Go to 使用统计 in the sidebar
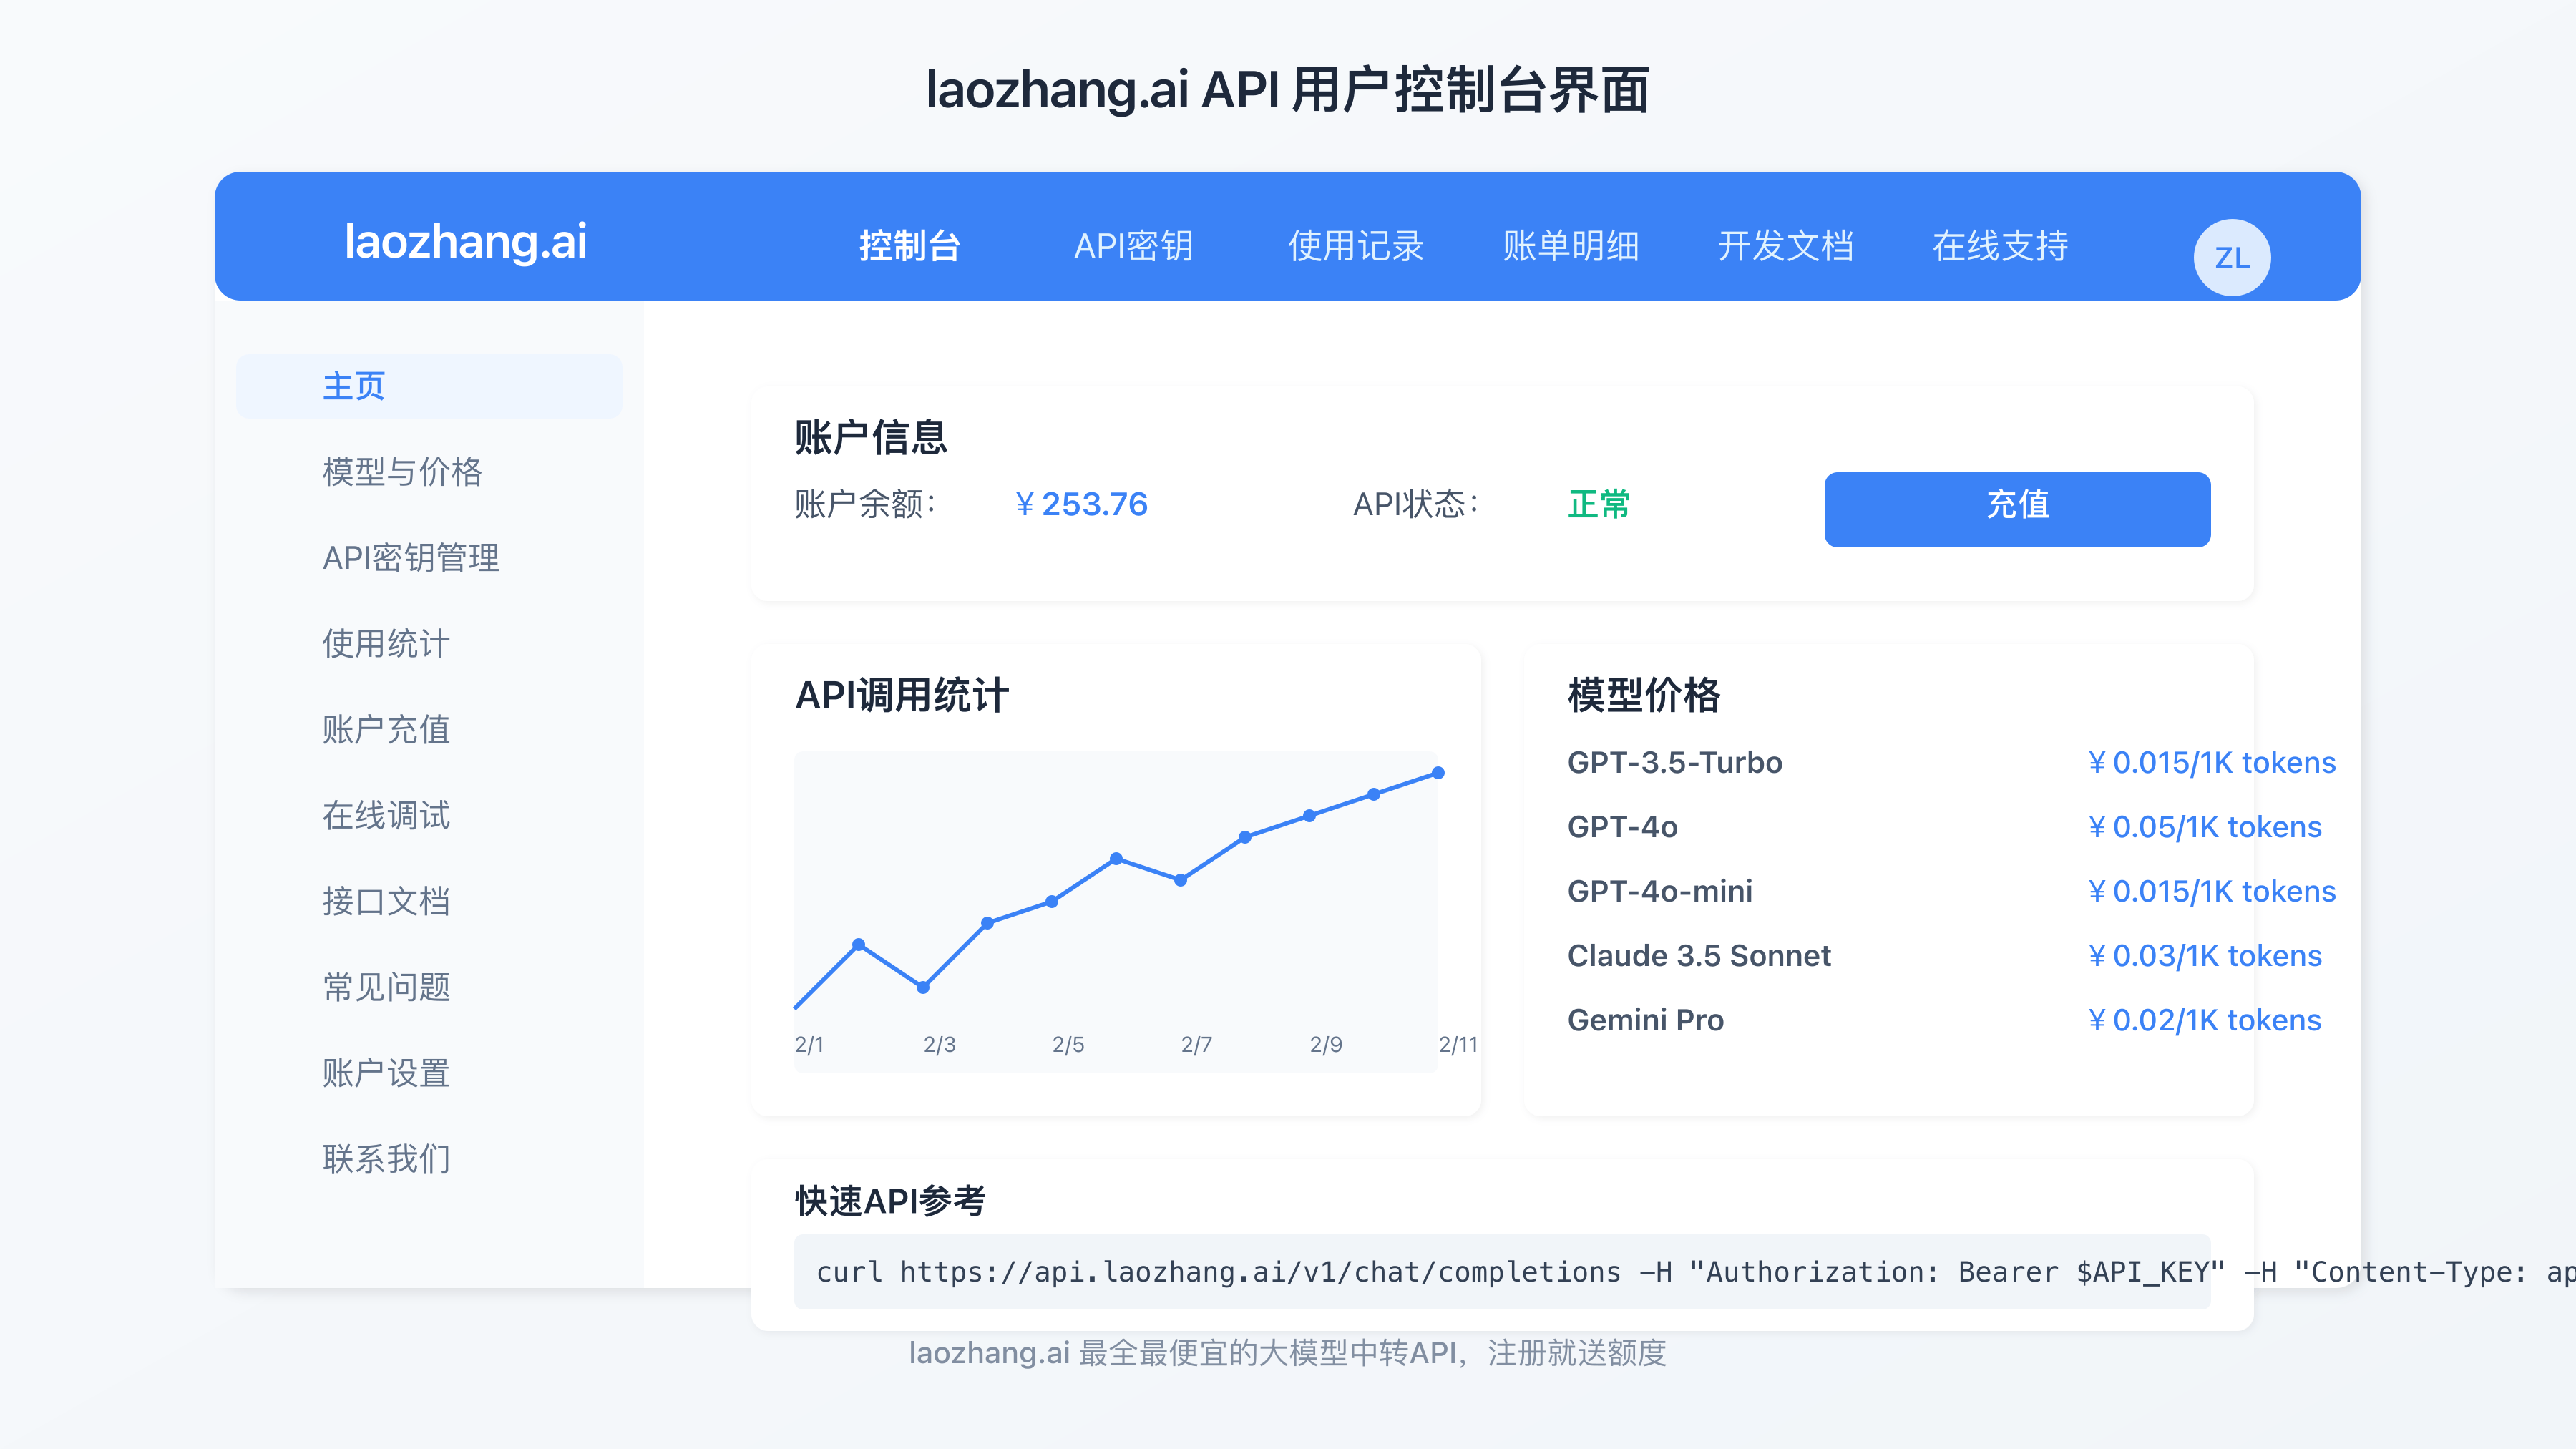The image size is (2576, 1449). coord(386,644)
